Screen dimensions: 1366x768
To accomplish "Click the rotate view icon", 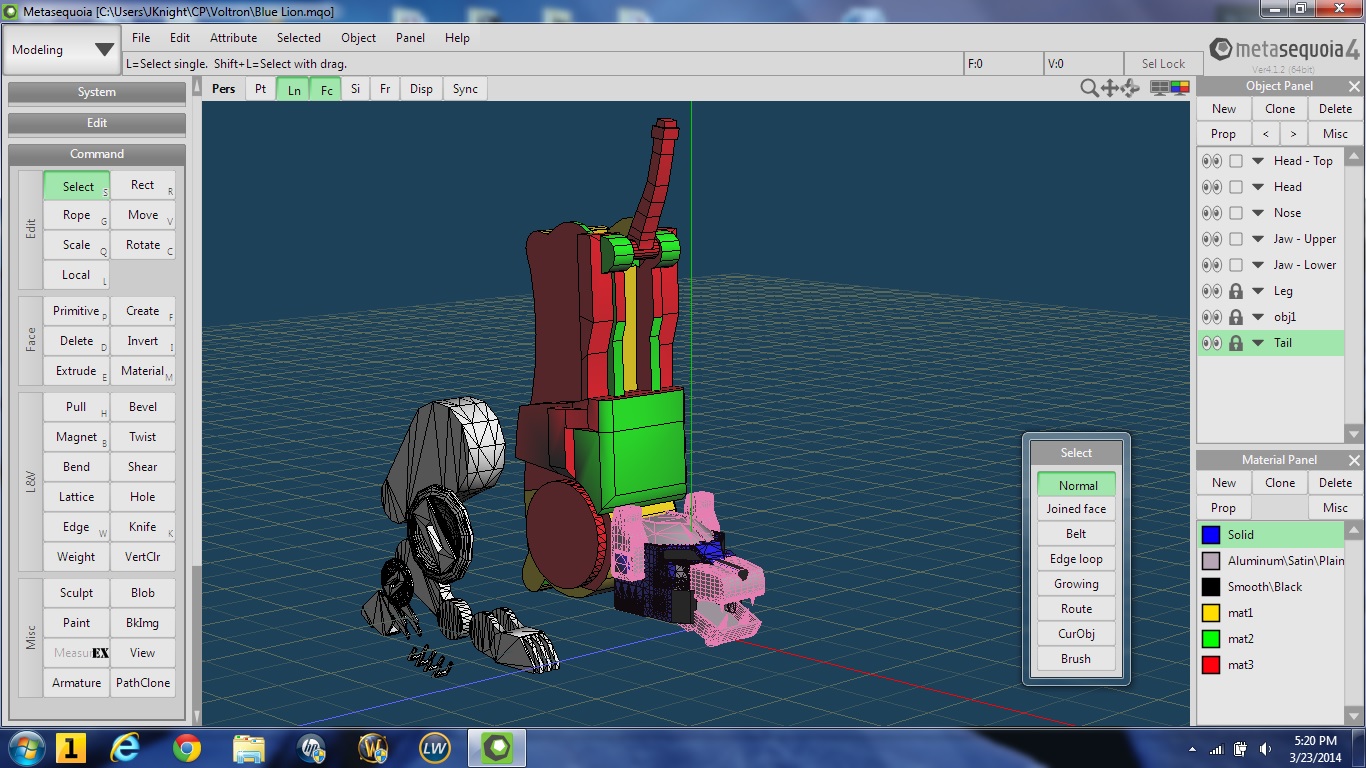I will click(1131, 88).
